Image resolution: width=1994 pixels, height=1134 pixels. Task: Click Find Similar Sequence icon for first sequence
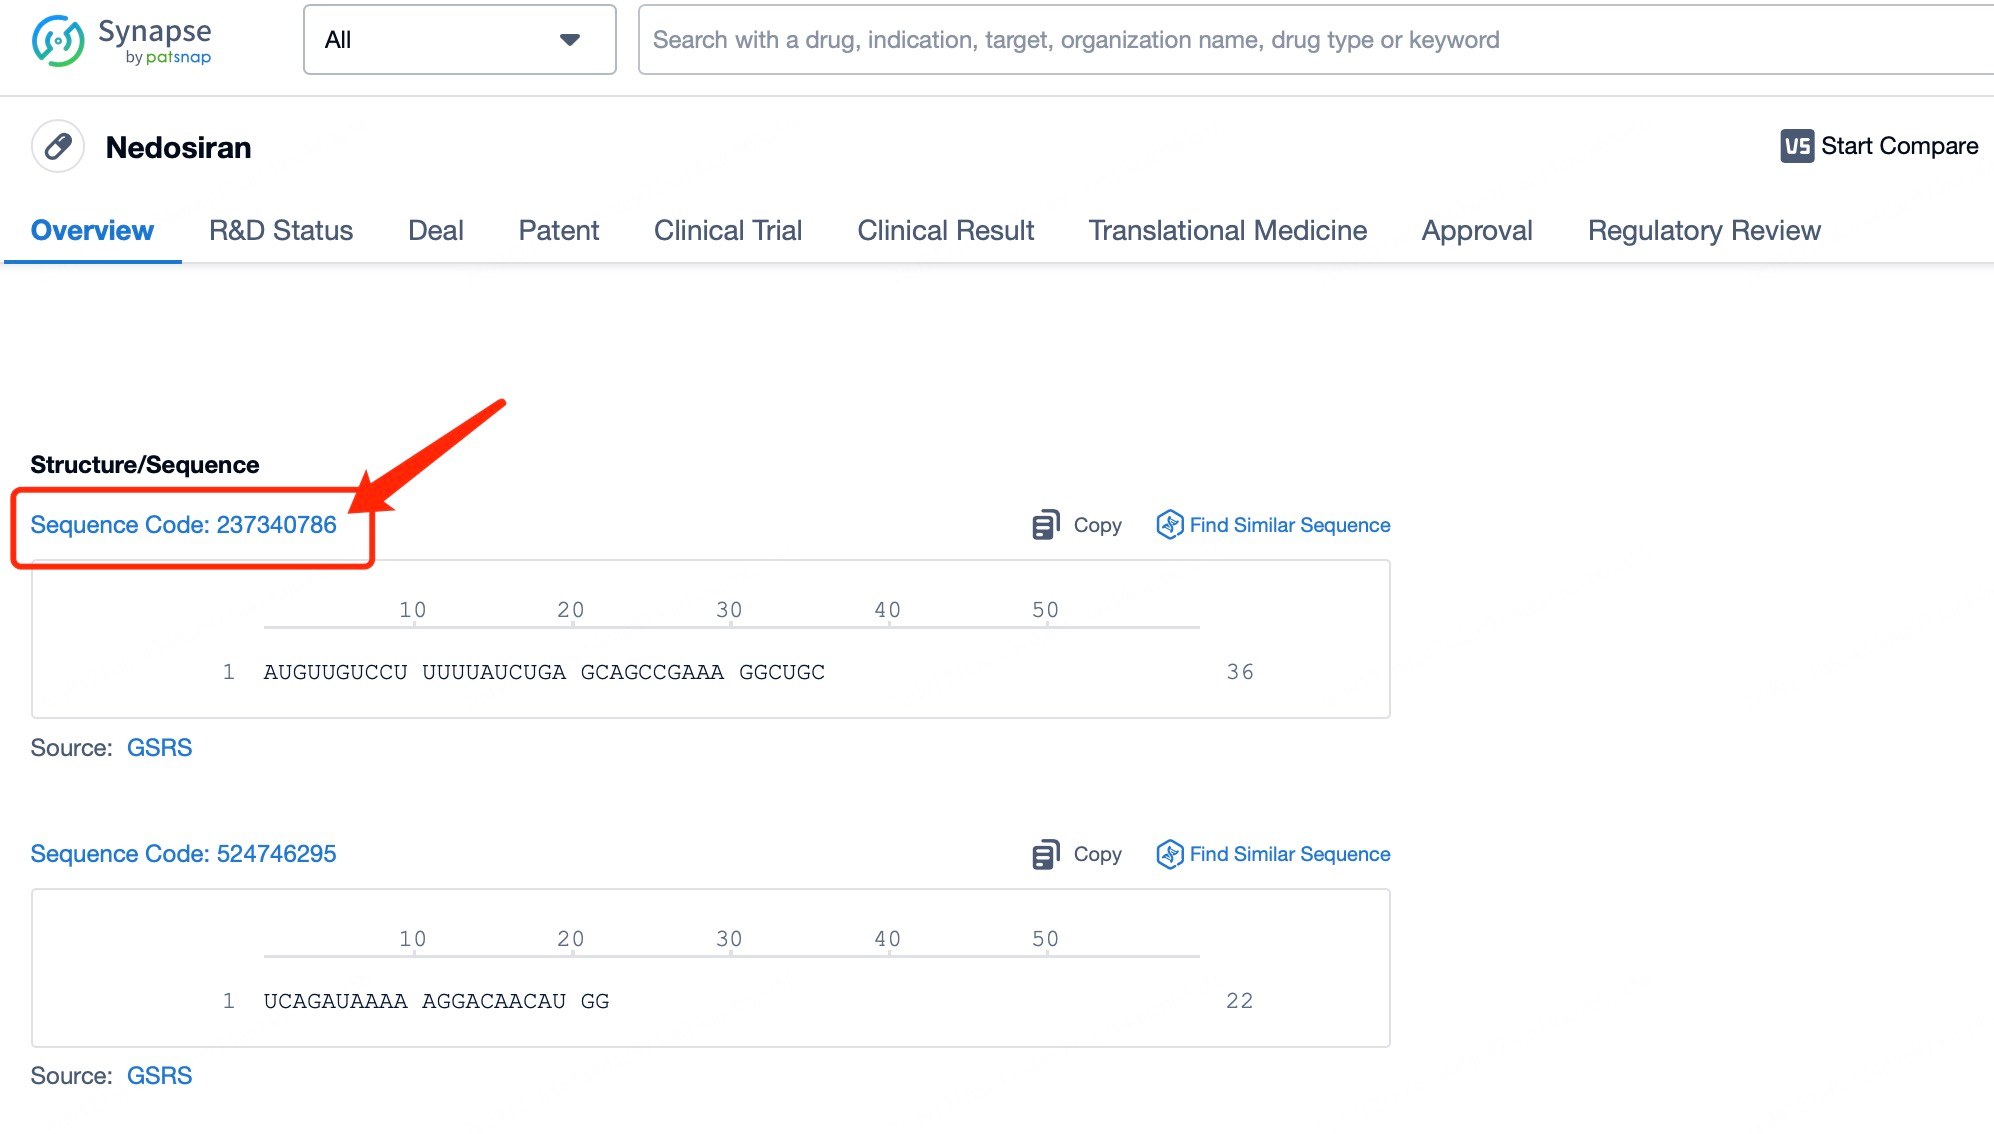(1169, 525)
